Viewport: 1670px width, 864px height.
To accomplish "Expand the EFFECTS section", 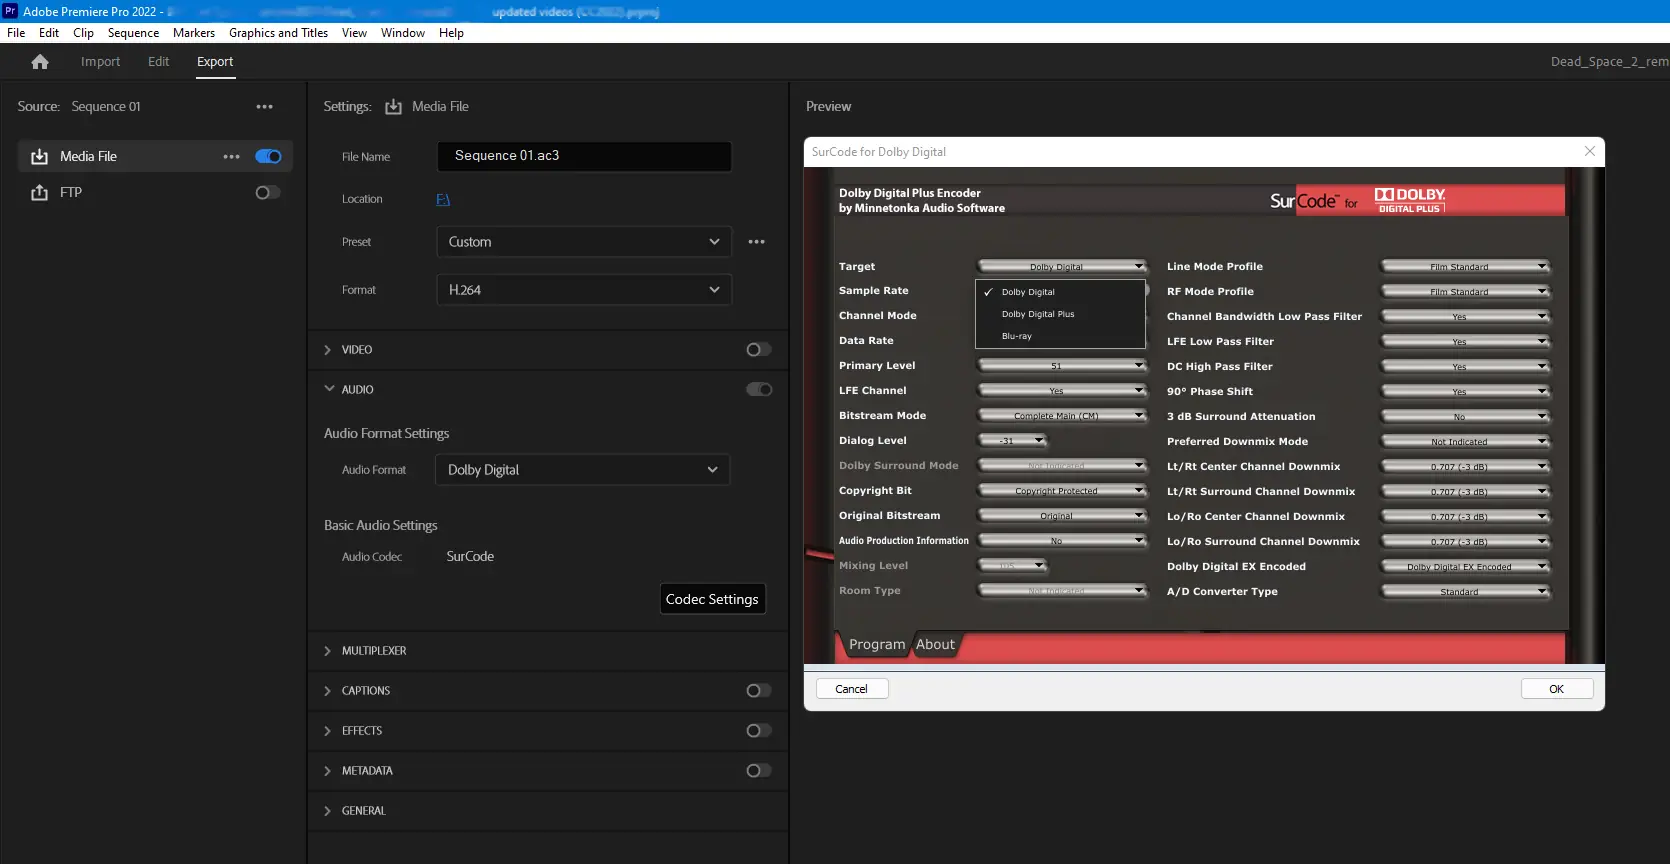I will pyautogui.click(x=328, y=731).
